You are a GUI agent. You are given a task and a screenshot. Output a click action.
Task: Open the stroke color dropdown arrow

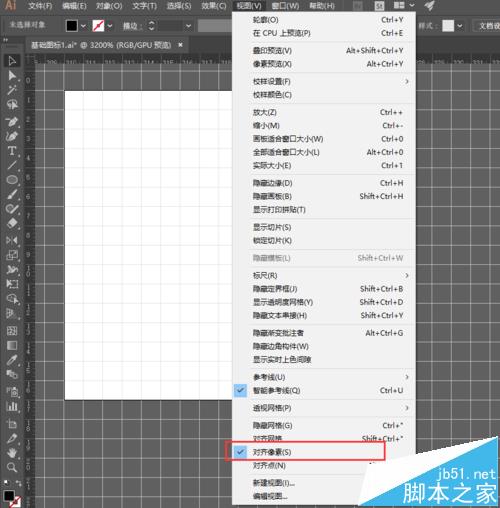click(x=110, y=26)
